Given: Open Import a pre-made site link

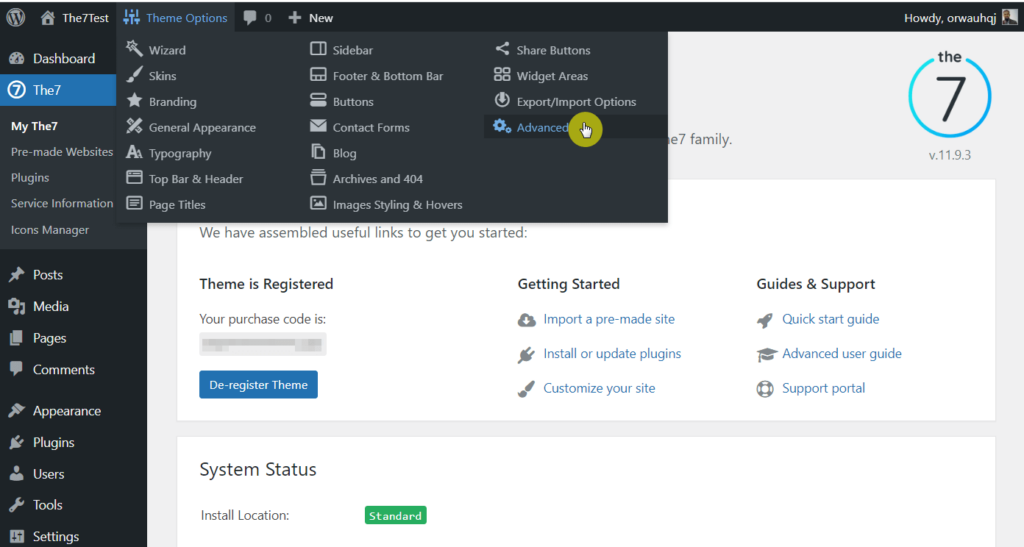Looking at the screenshot, I should coord(609,319).
